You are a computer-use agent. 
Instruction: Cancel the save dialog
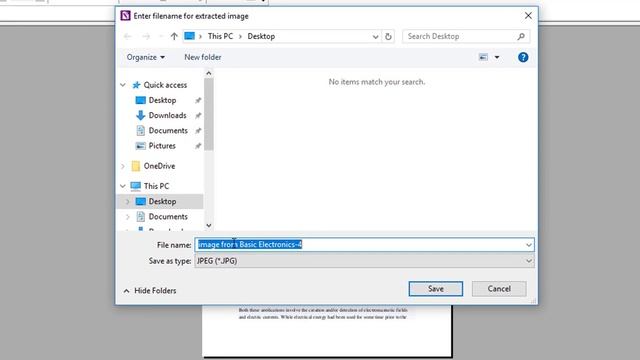click(x=499, y=289)
